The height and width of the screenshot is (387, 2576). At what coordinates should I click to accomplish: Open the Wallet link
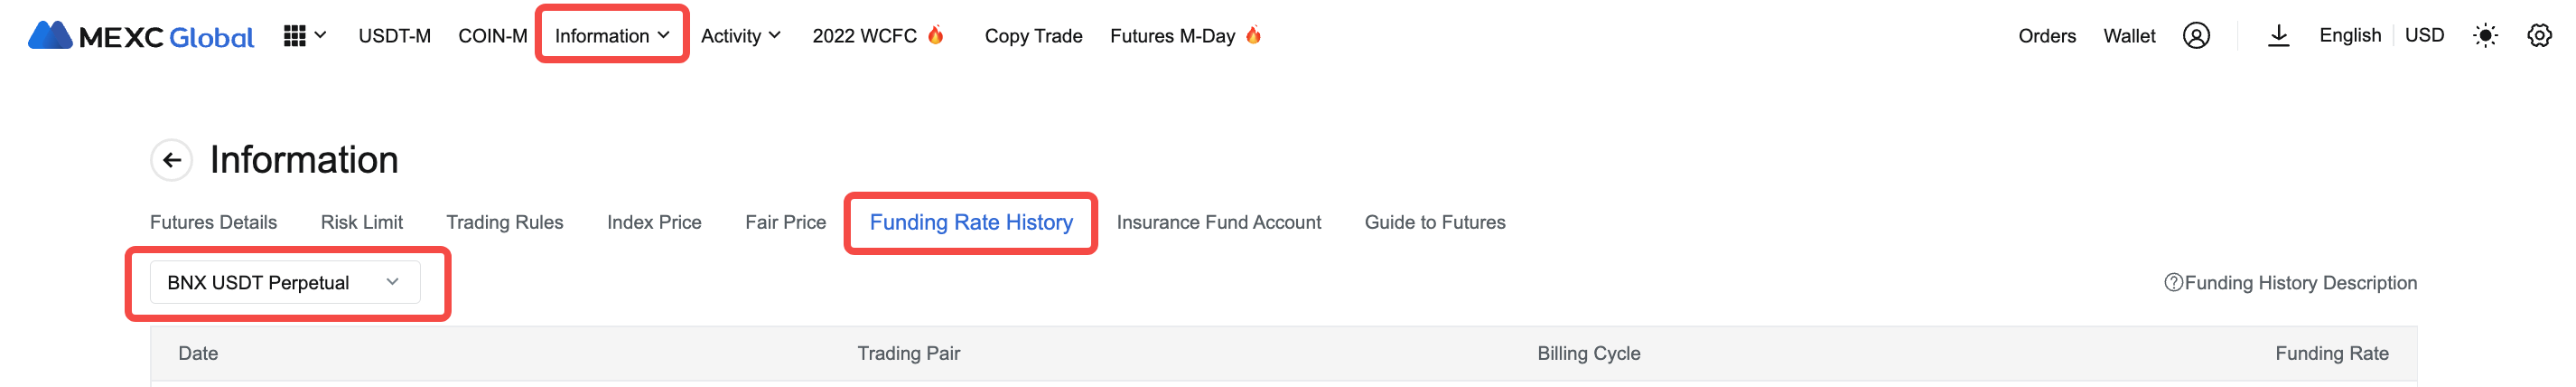pos(2129,36)
